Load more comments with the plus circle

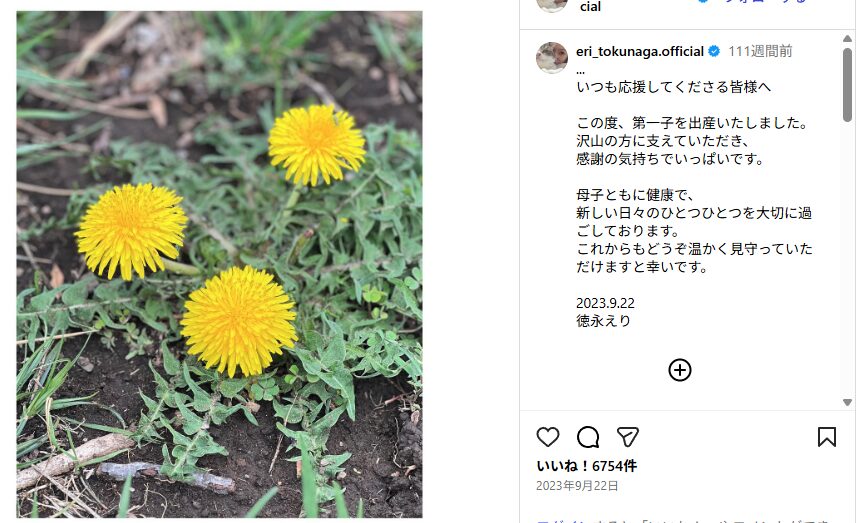click(679, 370)
